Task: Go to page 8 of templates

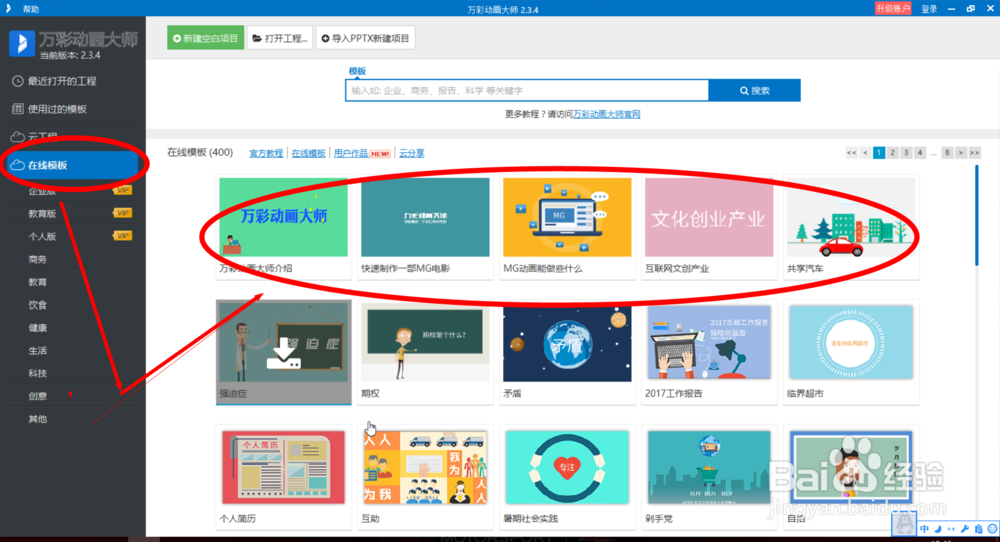Action: (x=947, y=152)
